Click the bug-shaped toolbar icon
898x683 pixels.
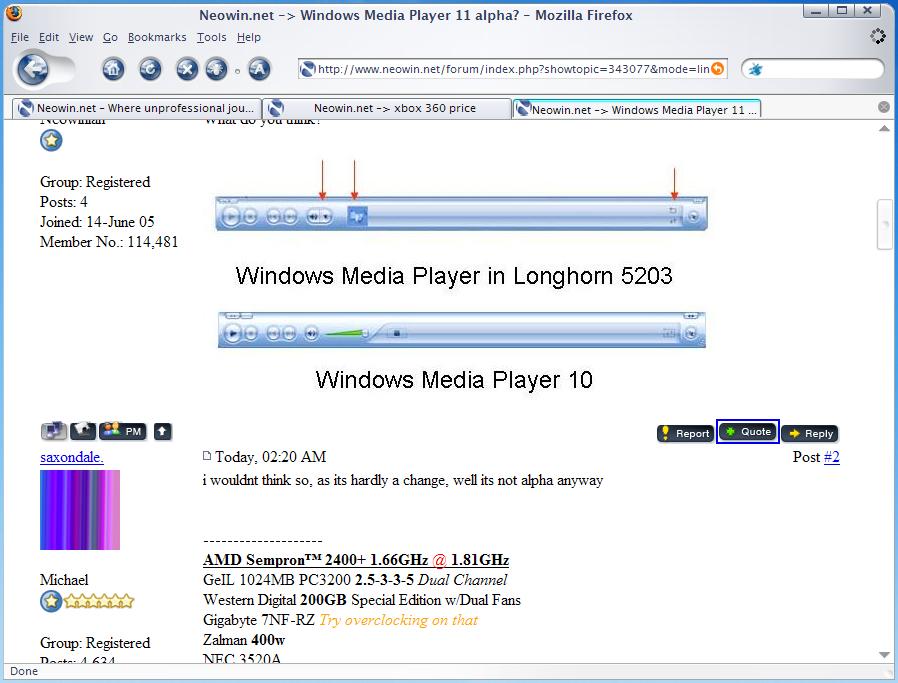[216, 70]
